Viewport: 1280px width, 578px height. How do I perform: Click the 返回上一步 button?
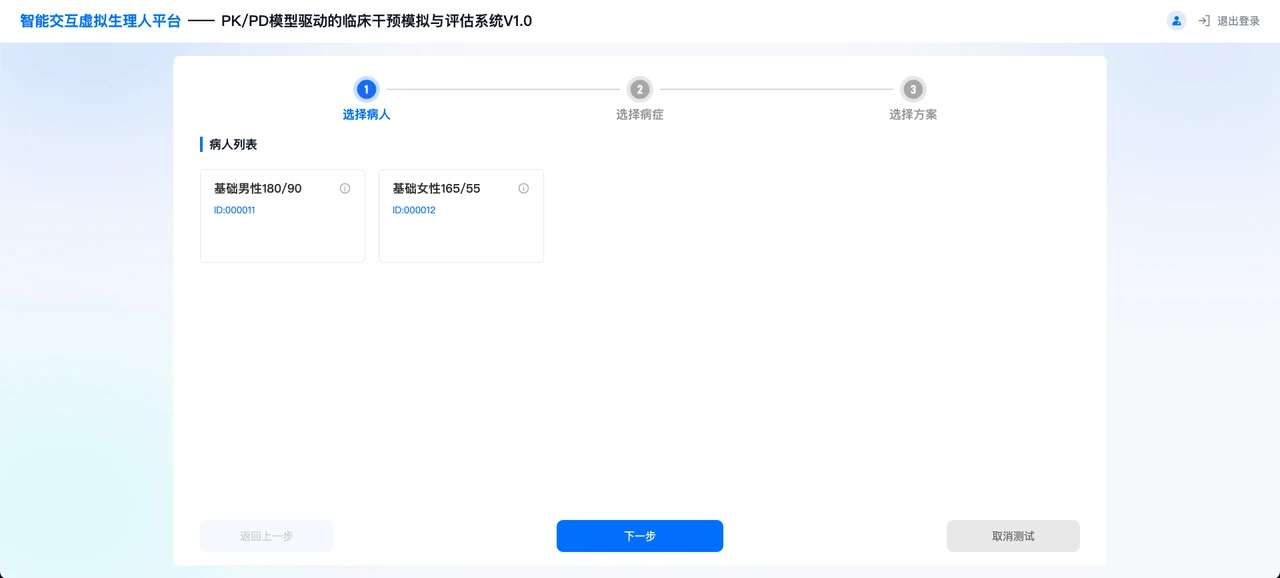coord(267,536)
